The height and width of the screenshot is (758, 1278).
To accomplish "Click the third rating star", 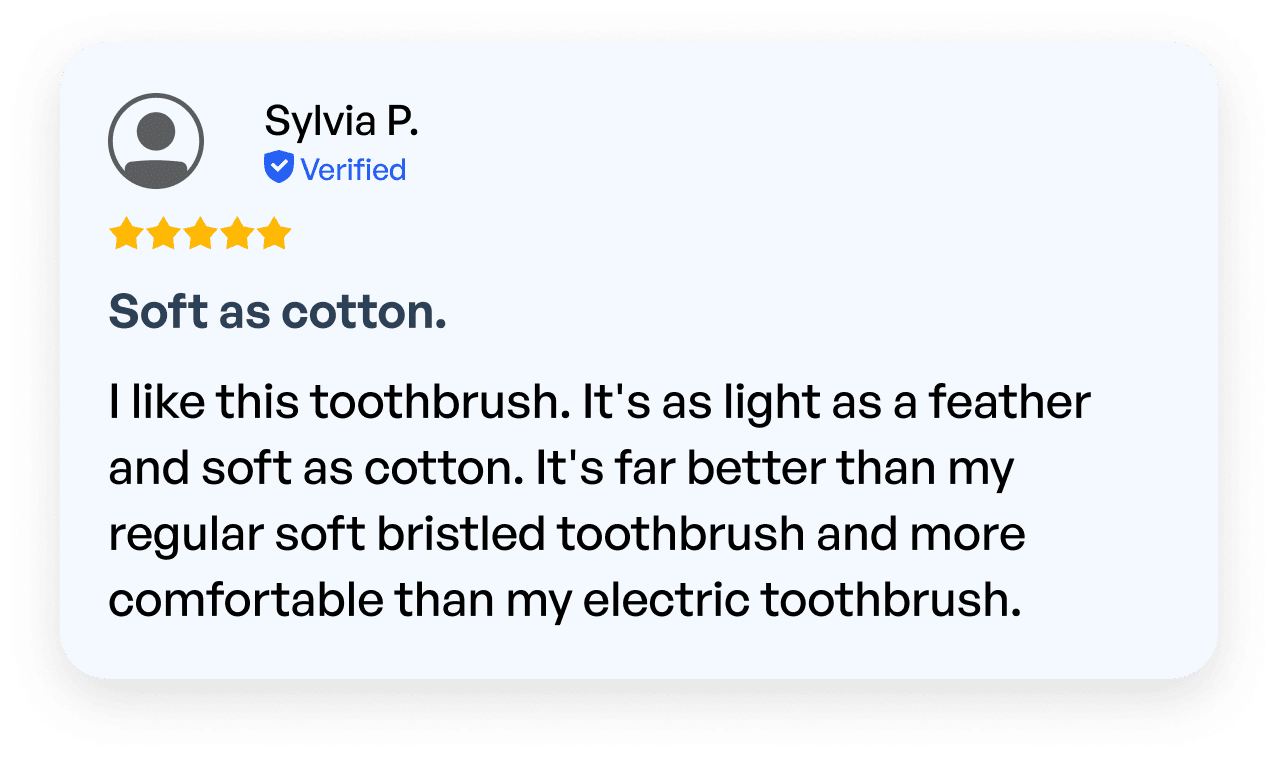I will point(199,235).
